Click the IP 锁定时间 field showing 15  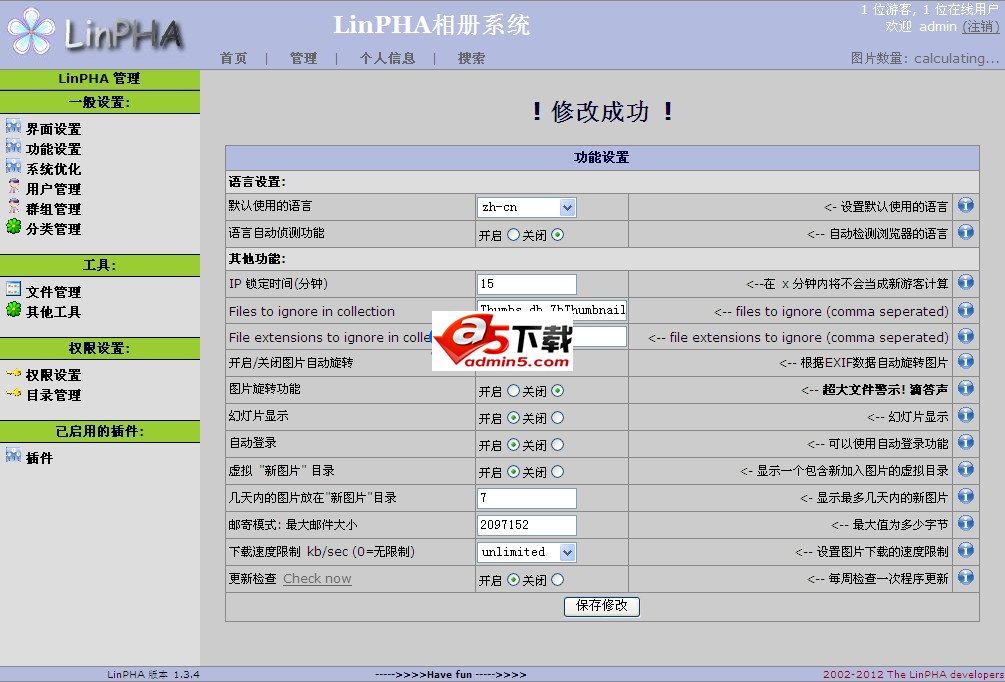point(527,284)
